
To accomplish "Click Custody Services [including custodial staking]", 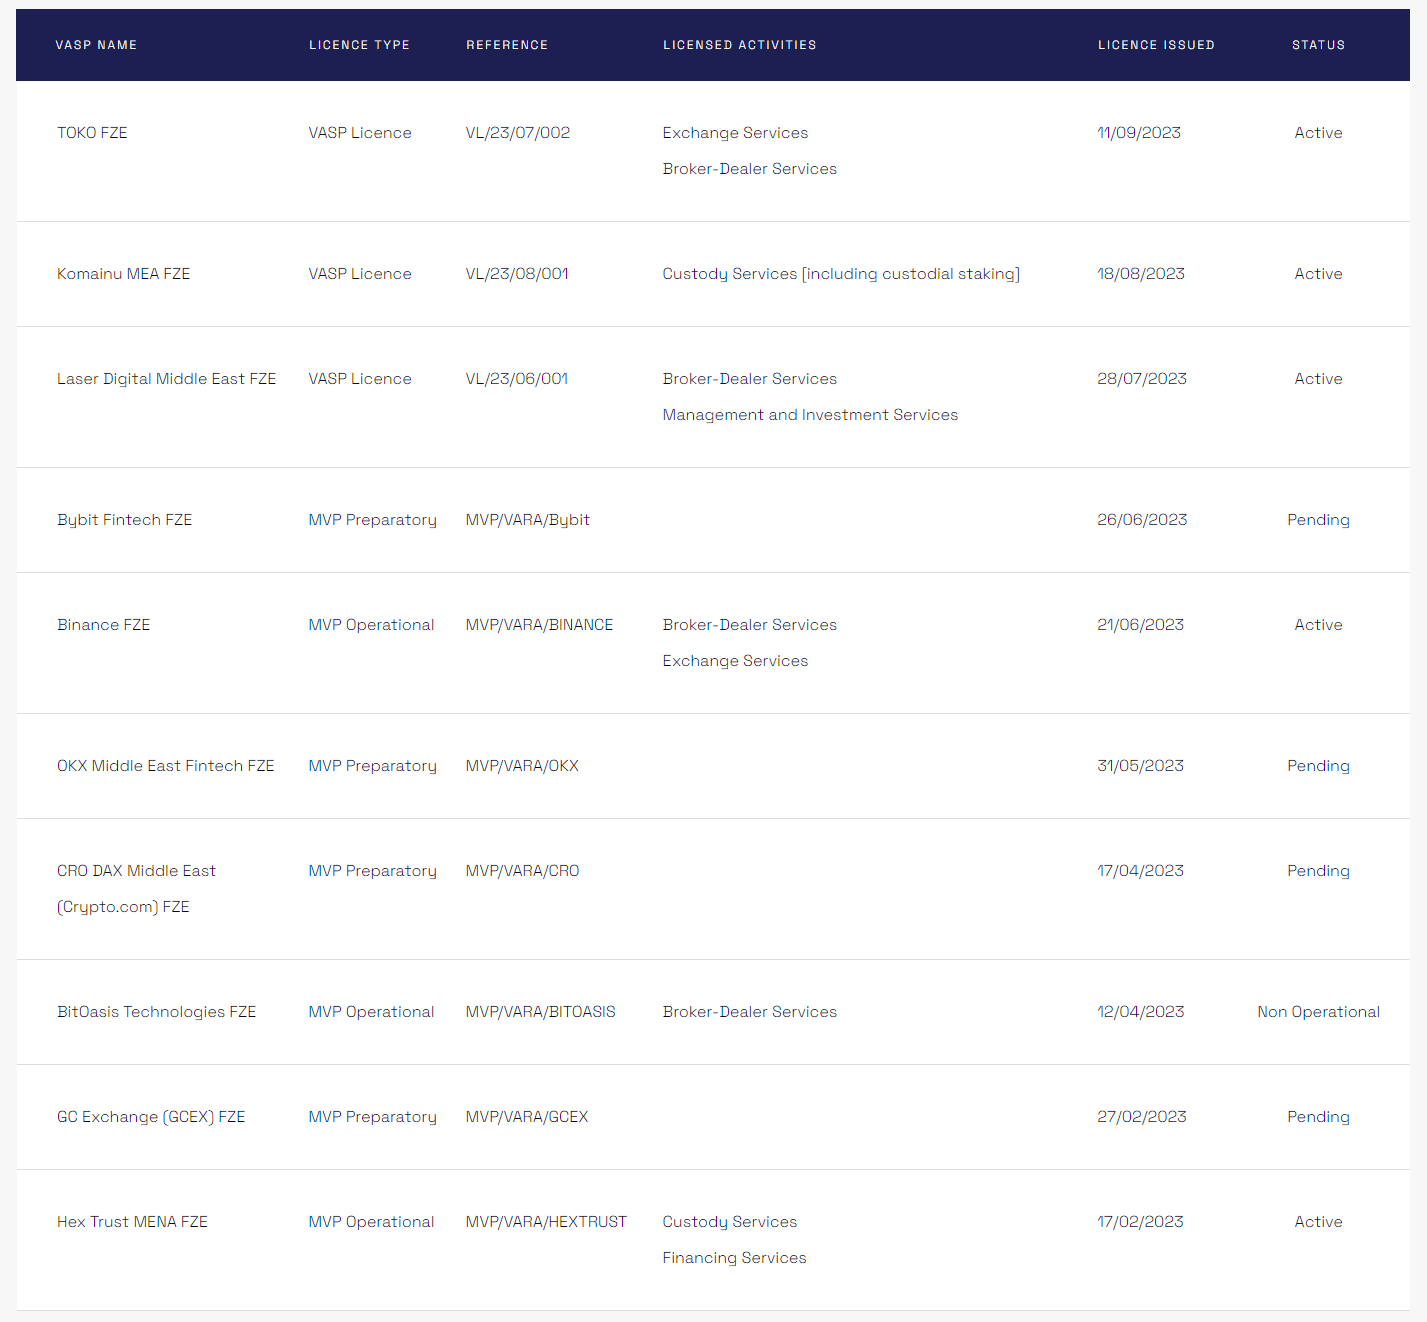I will (841, 274).
